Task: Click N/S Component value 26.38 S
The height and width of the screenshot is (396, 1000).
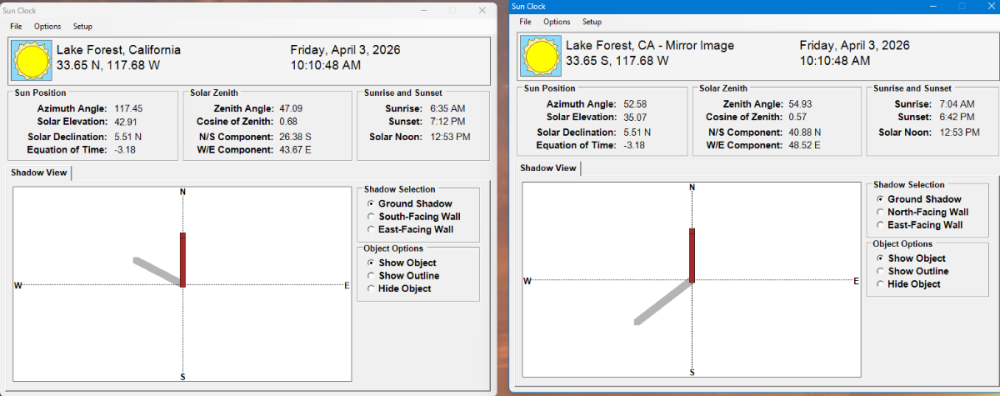Action: pyautogui.click(x=295, y=136)
